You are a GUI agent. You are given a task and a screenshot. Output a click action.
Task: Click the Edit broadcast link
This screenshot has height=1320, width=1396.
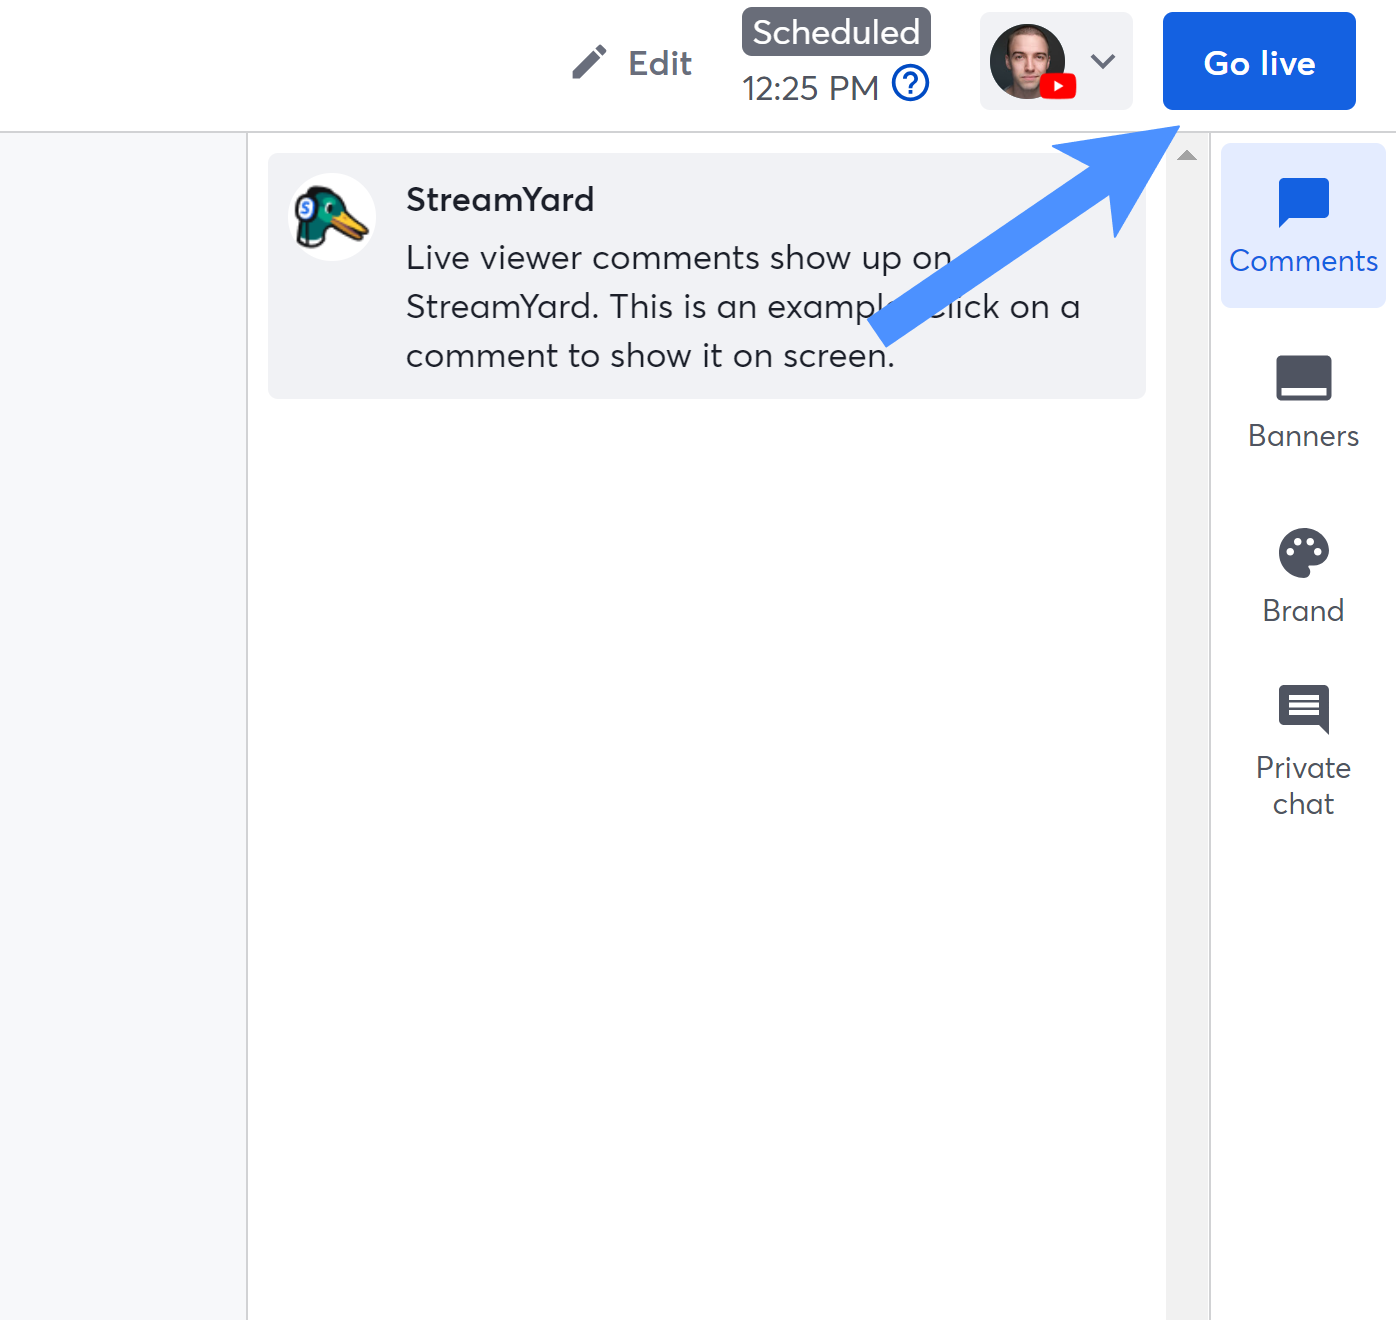[659, 62]
